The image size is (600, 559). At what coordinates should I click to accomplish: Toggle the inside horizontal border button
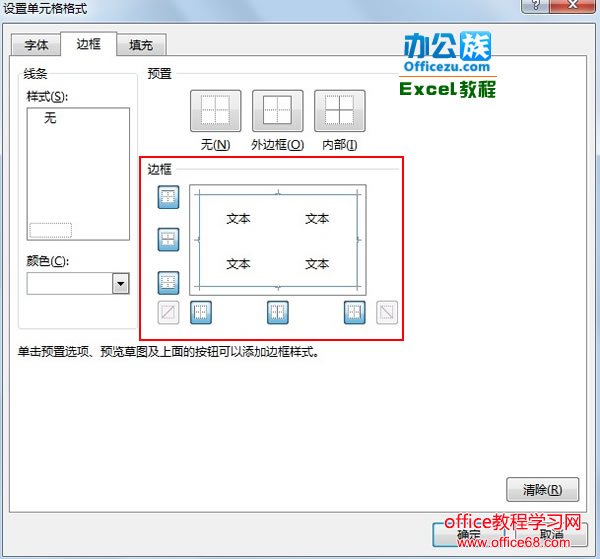point(168,240)
